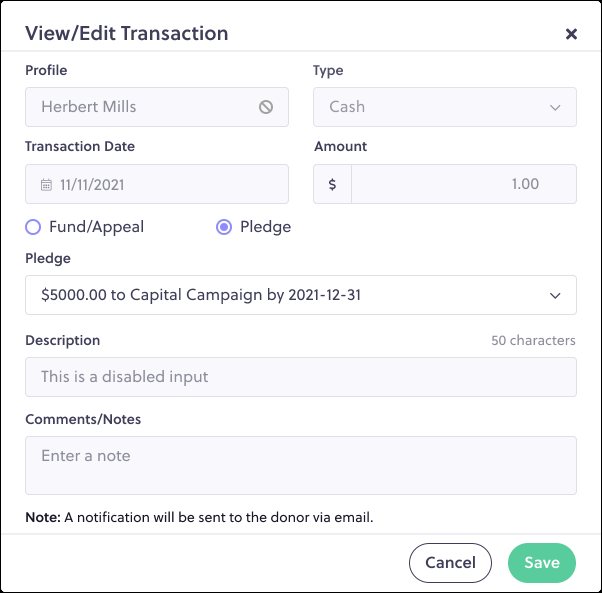
Task: Focus the Comments/Notes text area
Action: click(301, 465)
